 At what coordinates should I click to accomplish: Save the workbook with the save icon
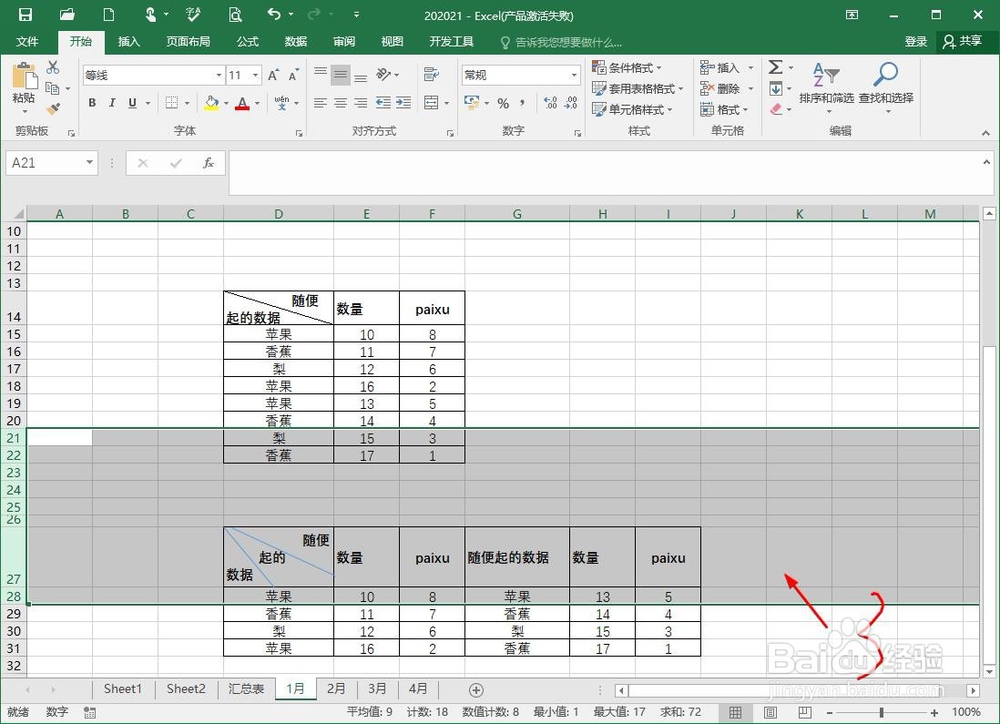pyautogui.click(x=26, y=14)
